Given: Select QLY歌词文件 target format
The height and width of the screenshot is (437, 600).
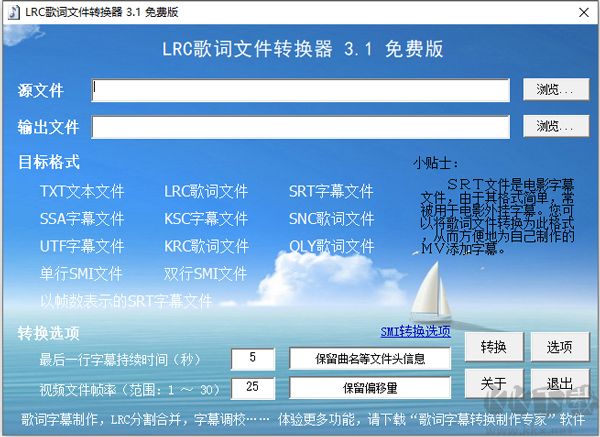Looking at the screenshot, I should click(x=331, y=246).
